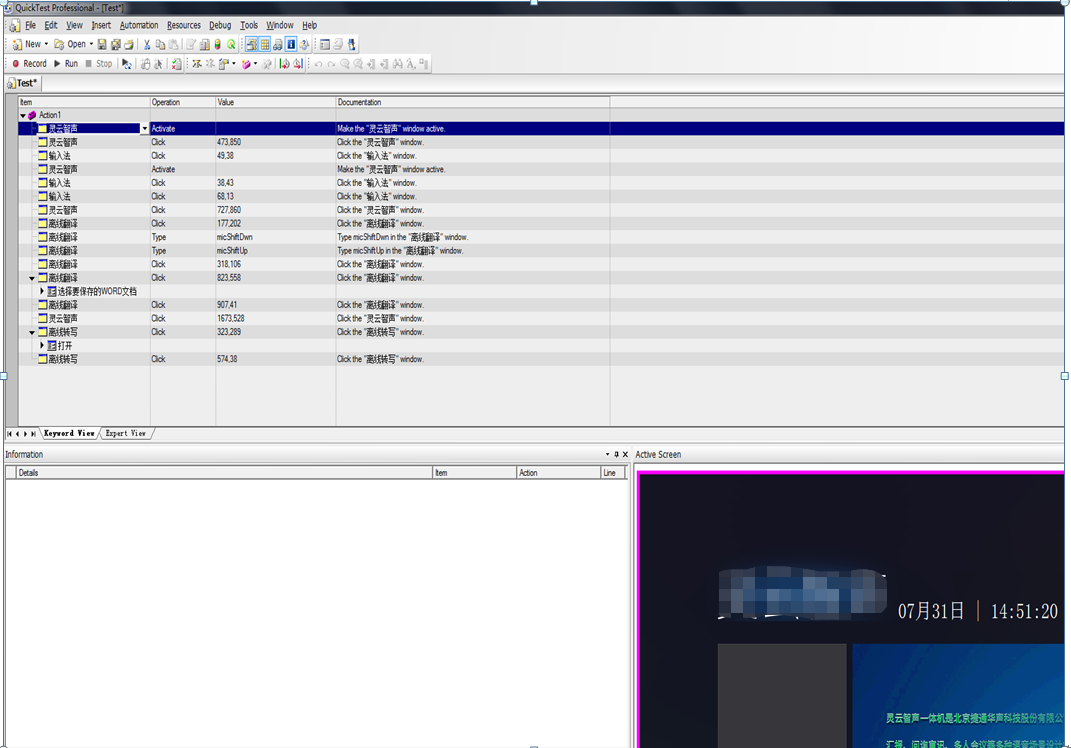Go to last sheet navigation arrow
The height and width of the screenshot is (748, 1071).
click(x=33, y=434)
